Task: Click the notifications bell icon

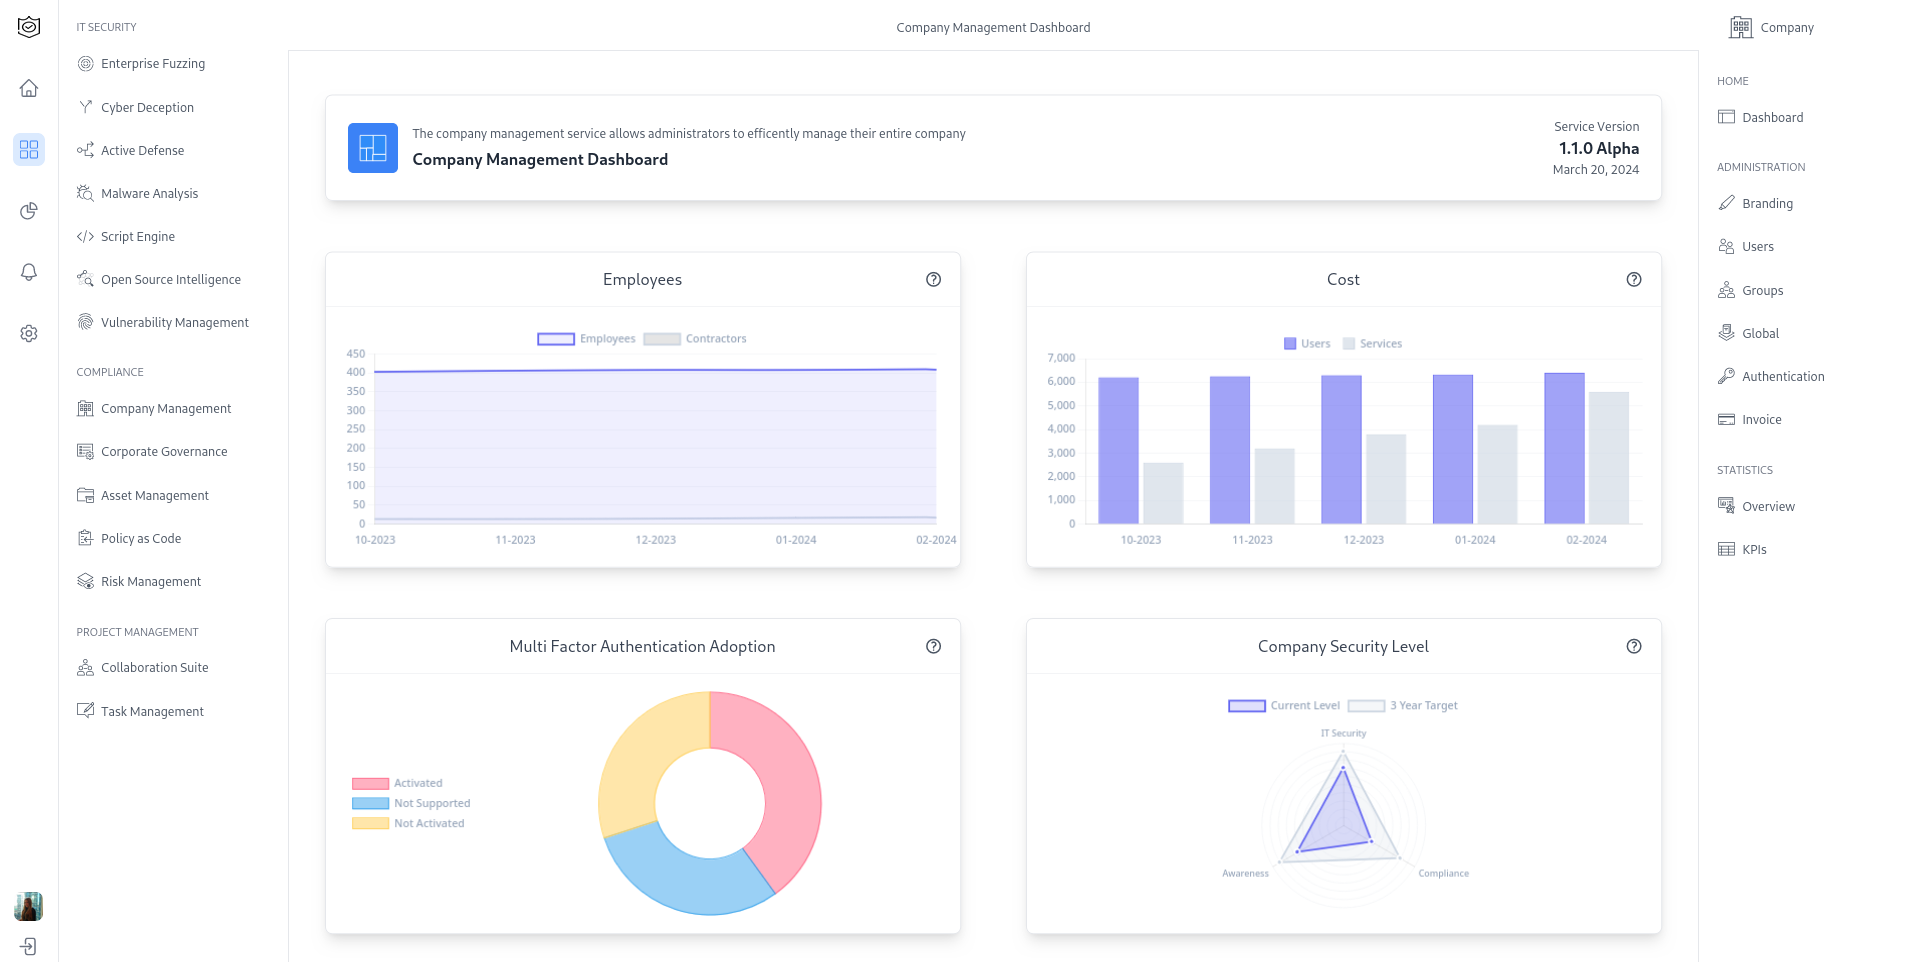Action: click(x=29, y=272)
